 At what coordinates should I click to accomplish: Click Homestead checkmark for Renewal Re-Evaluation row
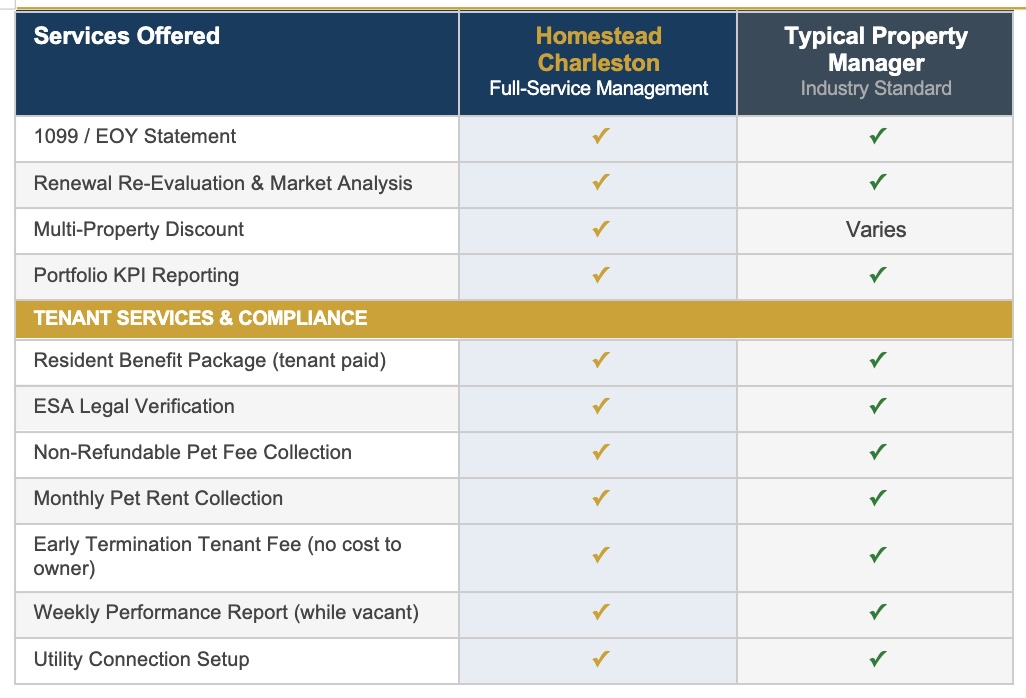click(600, 183)
